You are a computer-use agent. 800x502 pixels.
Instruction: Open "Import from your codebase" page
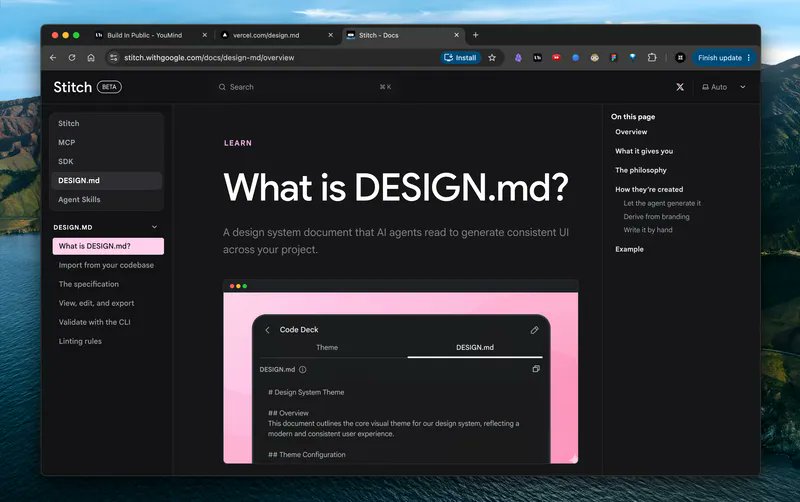(106, 265)
